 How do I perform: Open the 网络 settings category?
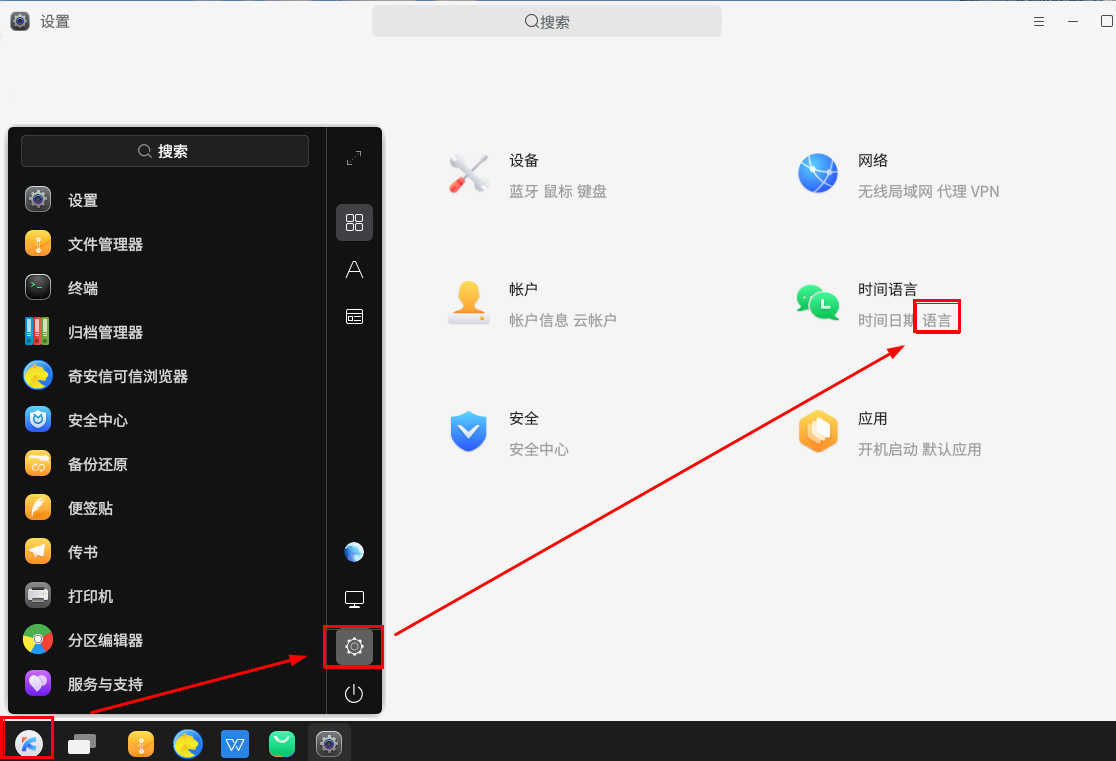[x=873, y=160]
